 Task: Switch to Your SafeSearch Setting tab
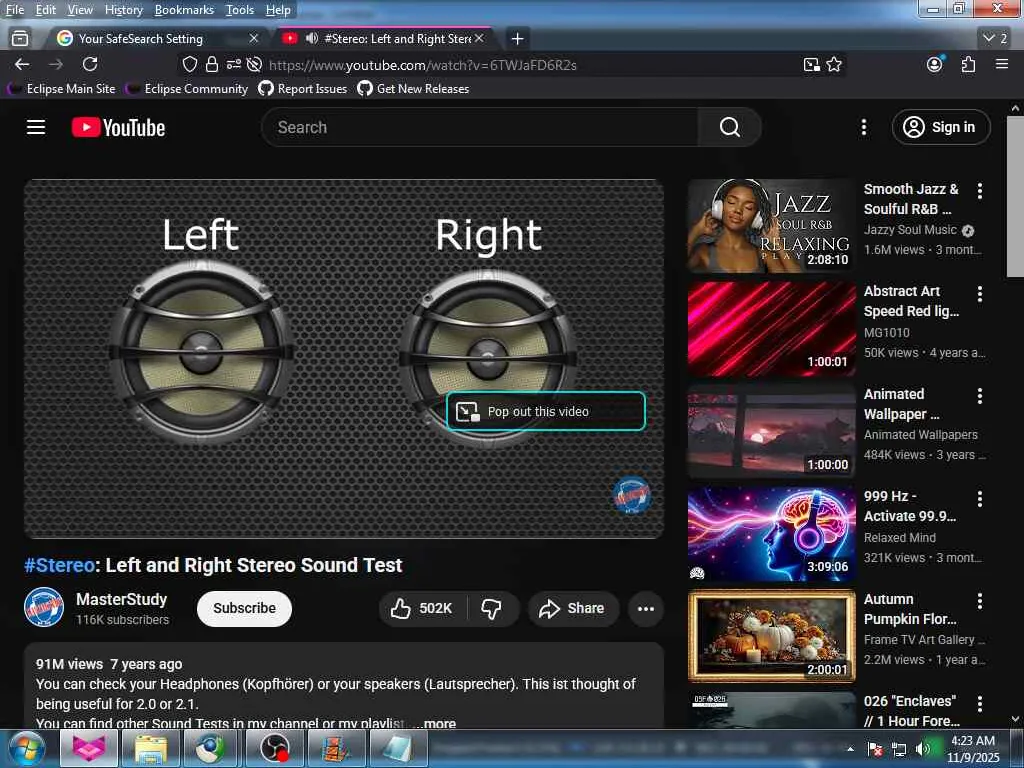coord(140,39)
